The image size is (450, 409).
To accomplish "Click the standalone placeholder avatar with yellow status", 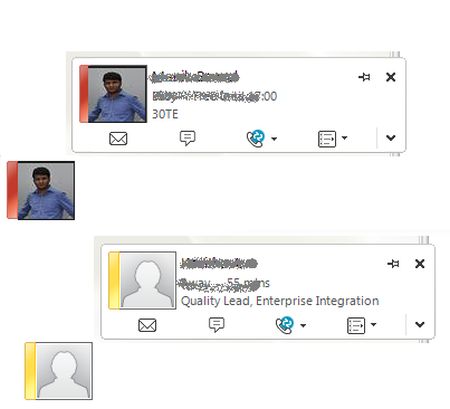I will pos(59,371).
